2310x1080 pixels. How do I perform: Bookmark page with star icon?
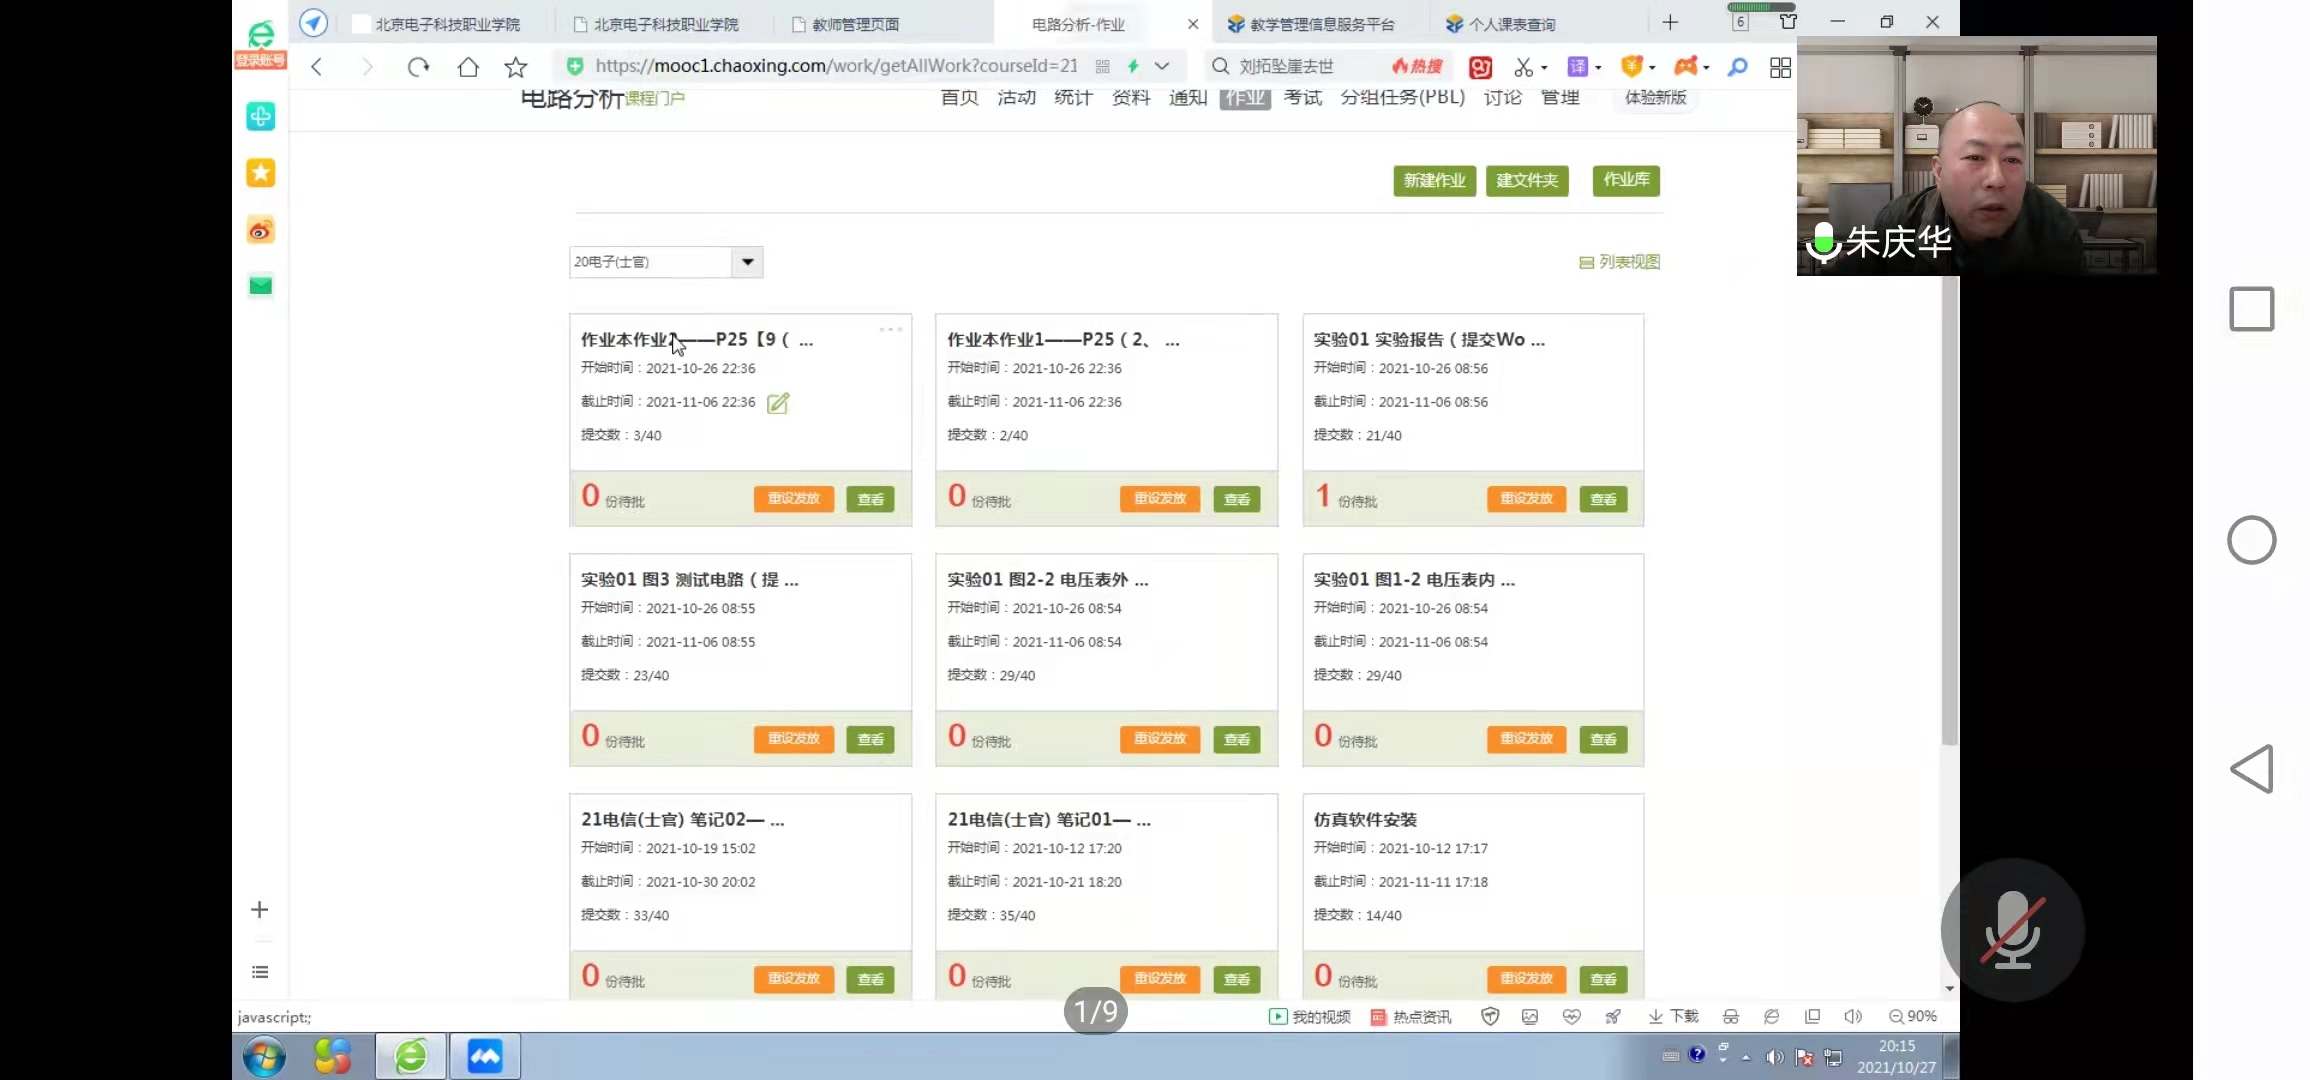[516, 67]
